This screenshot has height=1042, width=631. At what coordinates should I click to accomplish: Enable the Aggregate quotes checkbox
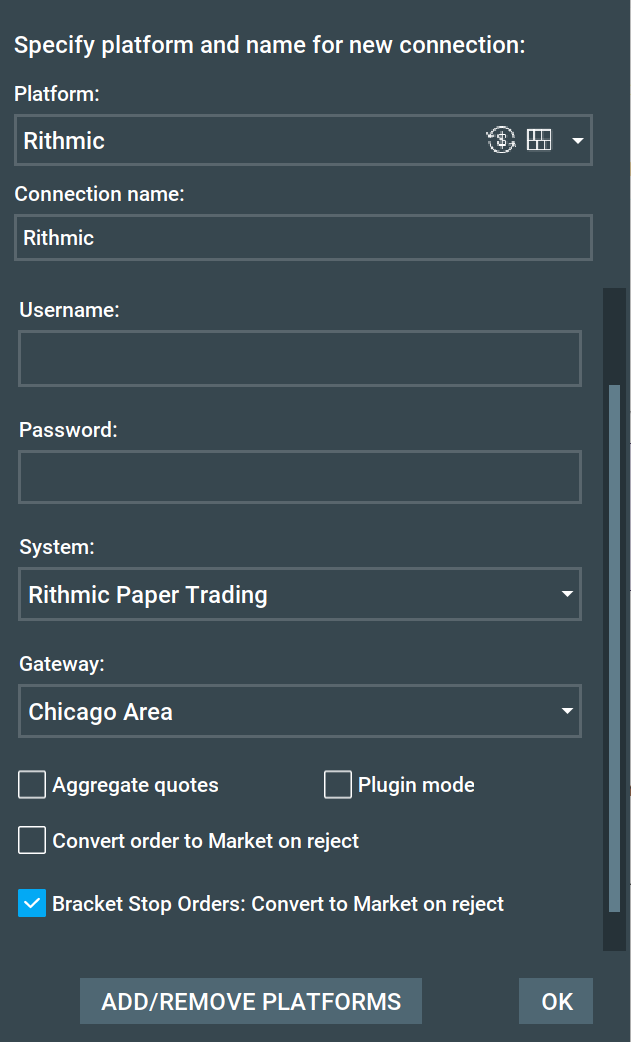click(32, 785)
